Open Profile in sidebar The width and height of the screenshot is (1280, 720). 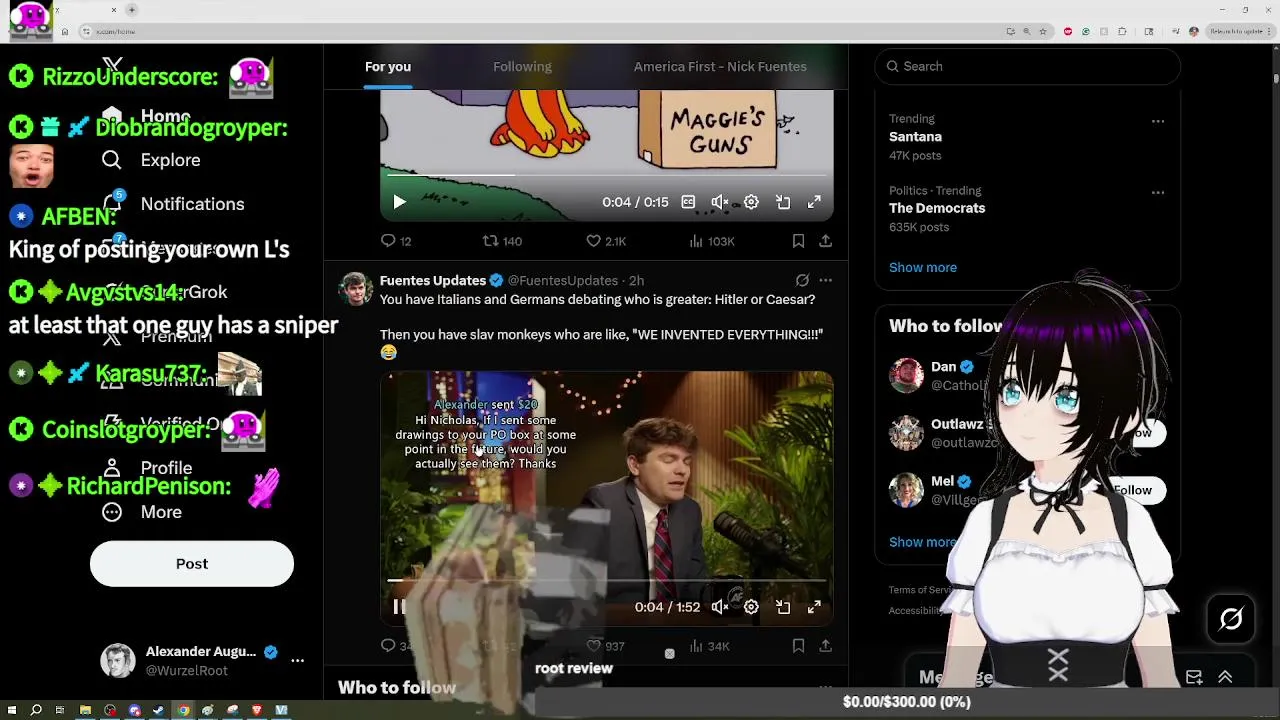(148, 468)
